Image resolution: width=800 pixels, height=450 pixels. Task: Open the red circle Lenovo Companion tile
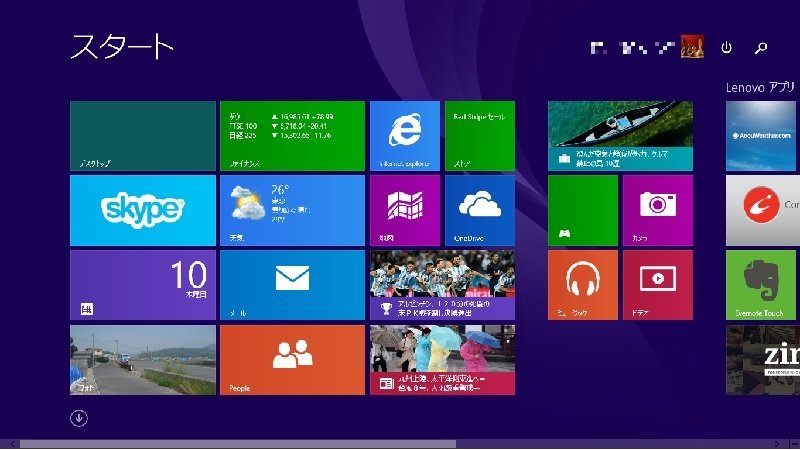pyautogui.click(x=763, y=210)
